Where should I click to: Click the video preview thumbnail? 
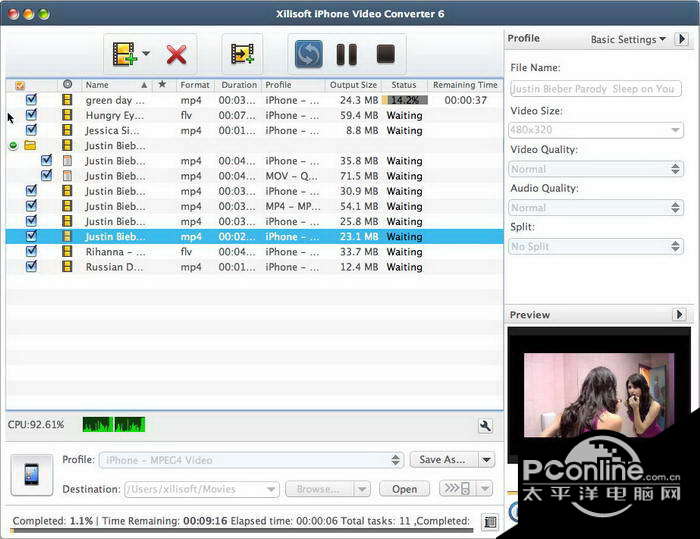[600, 395]
